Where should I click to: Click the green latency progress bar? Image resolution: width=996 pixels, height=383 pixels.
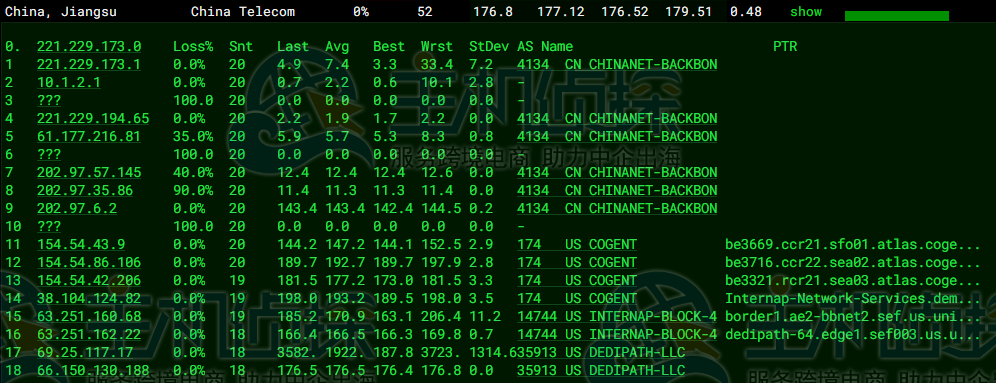point(896,16)
